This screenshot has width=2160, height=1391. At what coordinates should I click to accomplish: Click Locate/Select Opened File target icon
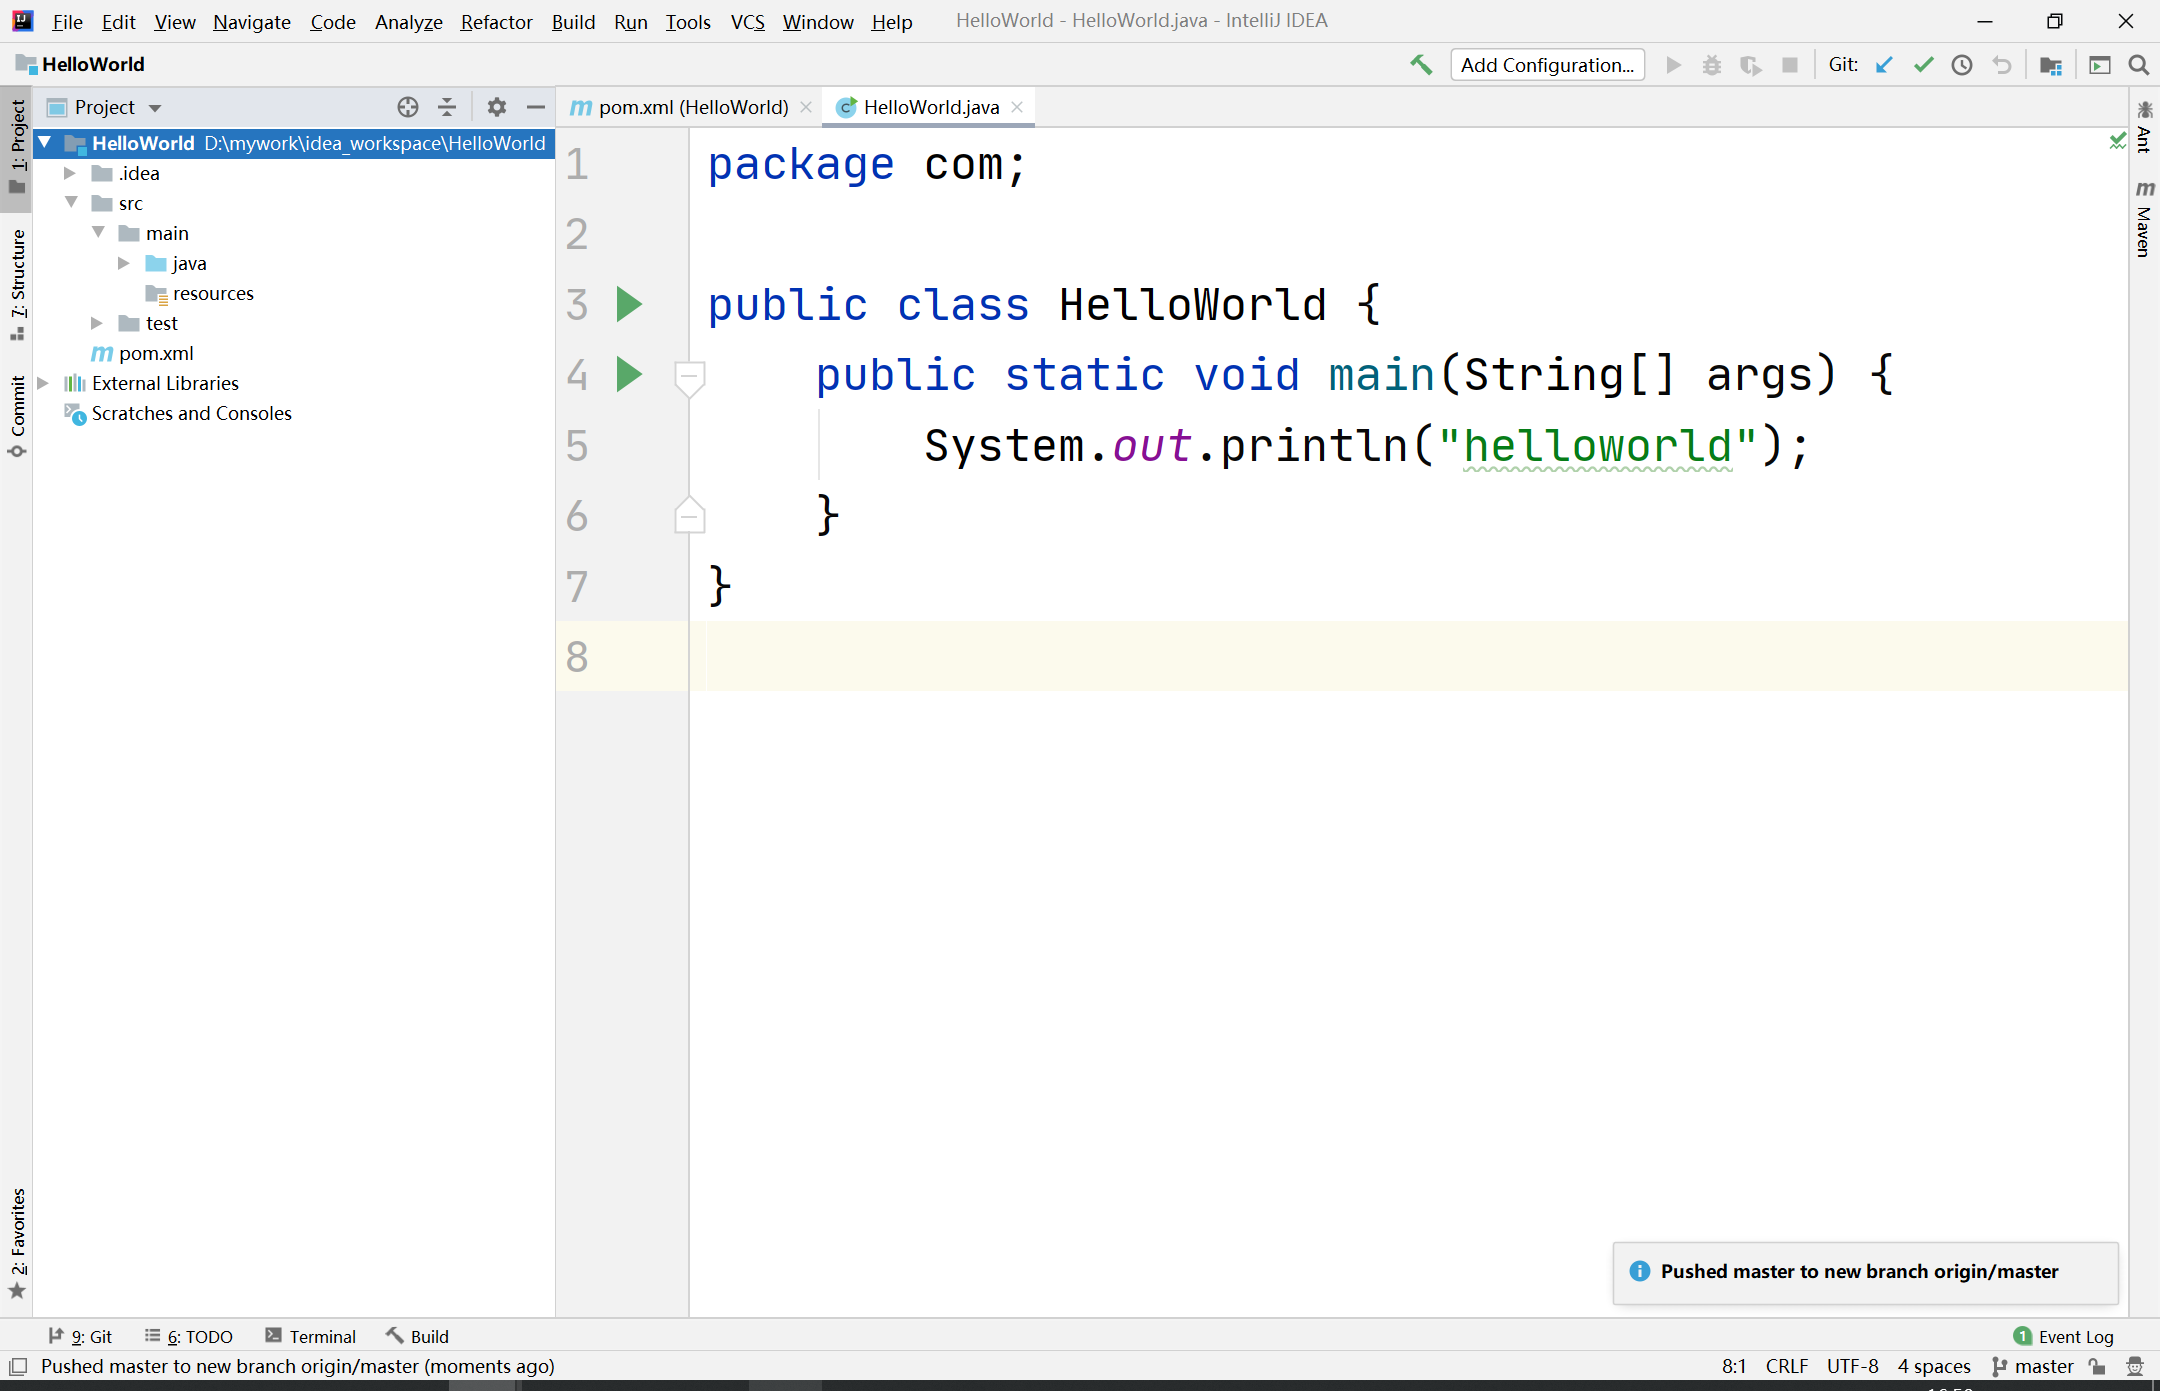click(x=408, y=107)
